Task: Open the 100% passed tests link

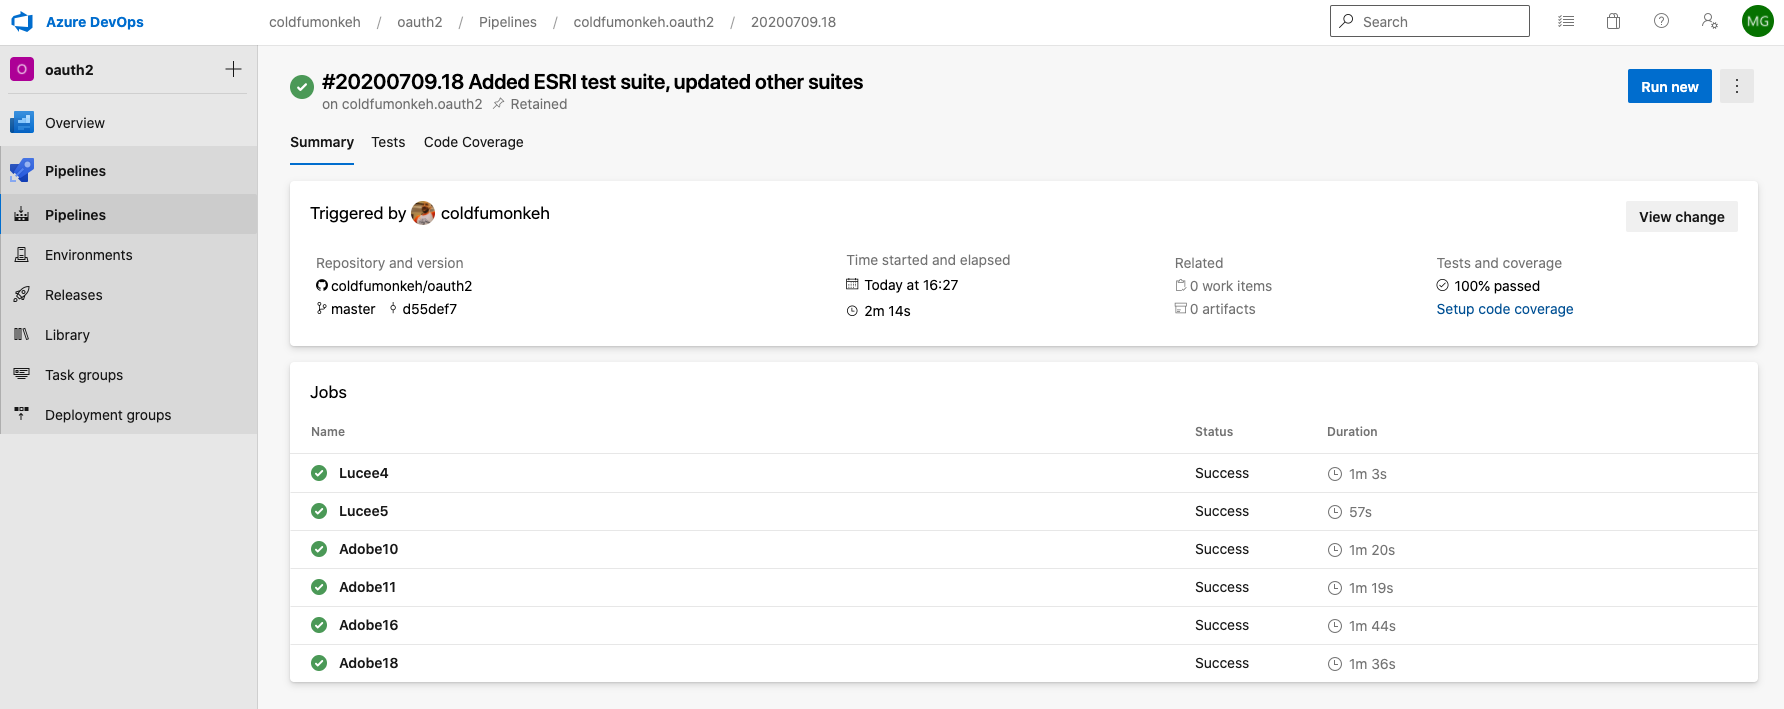Action: pos(1497,286)
